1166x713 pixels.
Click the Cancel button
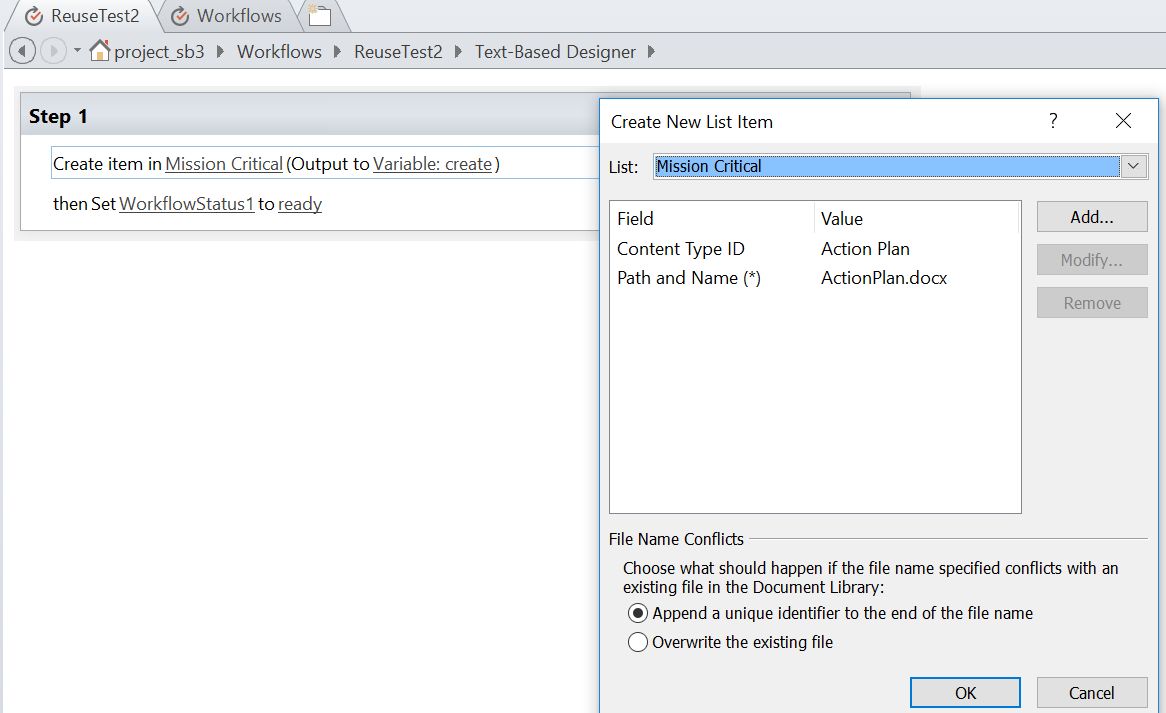pos(1092,693)
